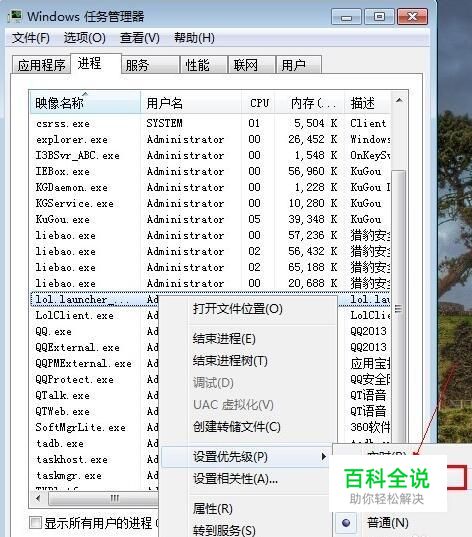
Task: Minimize the Task Manager window
Action: click(x=346, y=16)
